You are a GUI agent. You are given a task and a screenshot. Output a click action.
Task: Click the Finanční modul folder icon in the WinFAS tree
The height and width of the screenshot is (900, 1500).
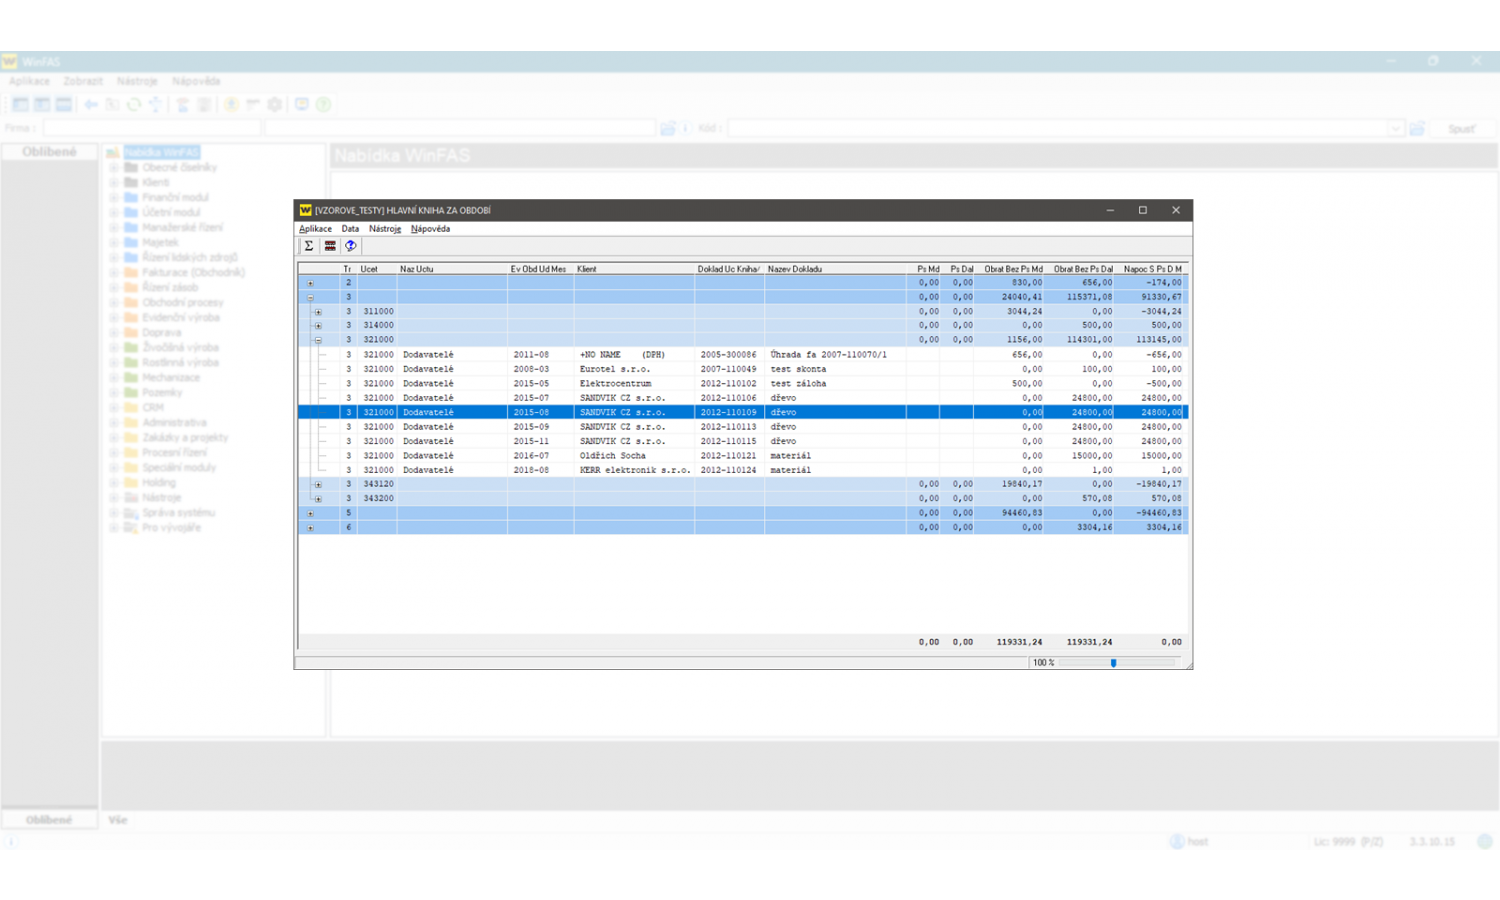tap(131, 197)
